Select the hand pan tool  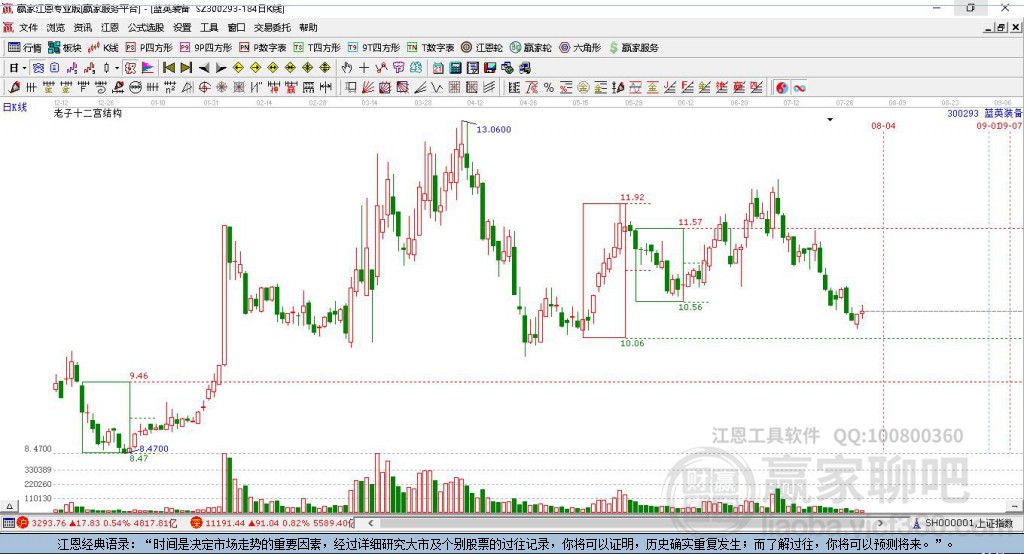(347, 68)
